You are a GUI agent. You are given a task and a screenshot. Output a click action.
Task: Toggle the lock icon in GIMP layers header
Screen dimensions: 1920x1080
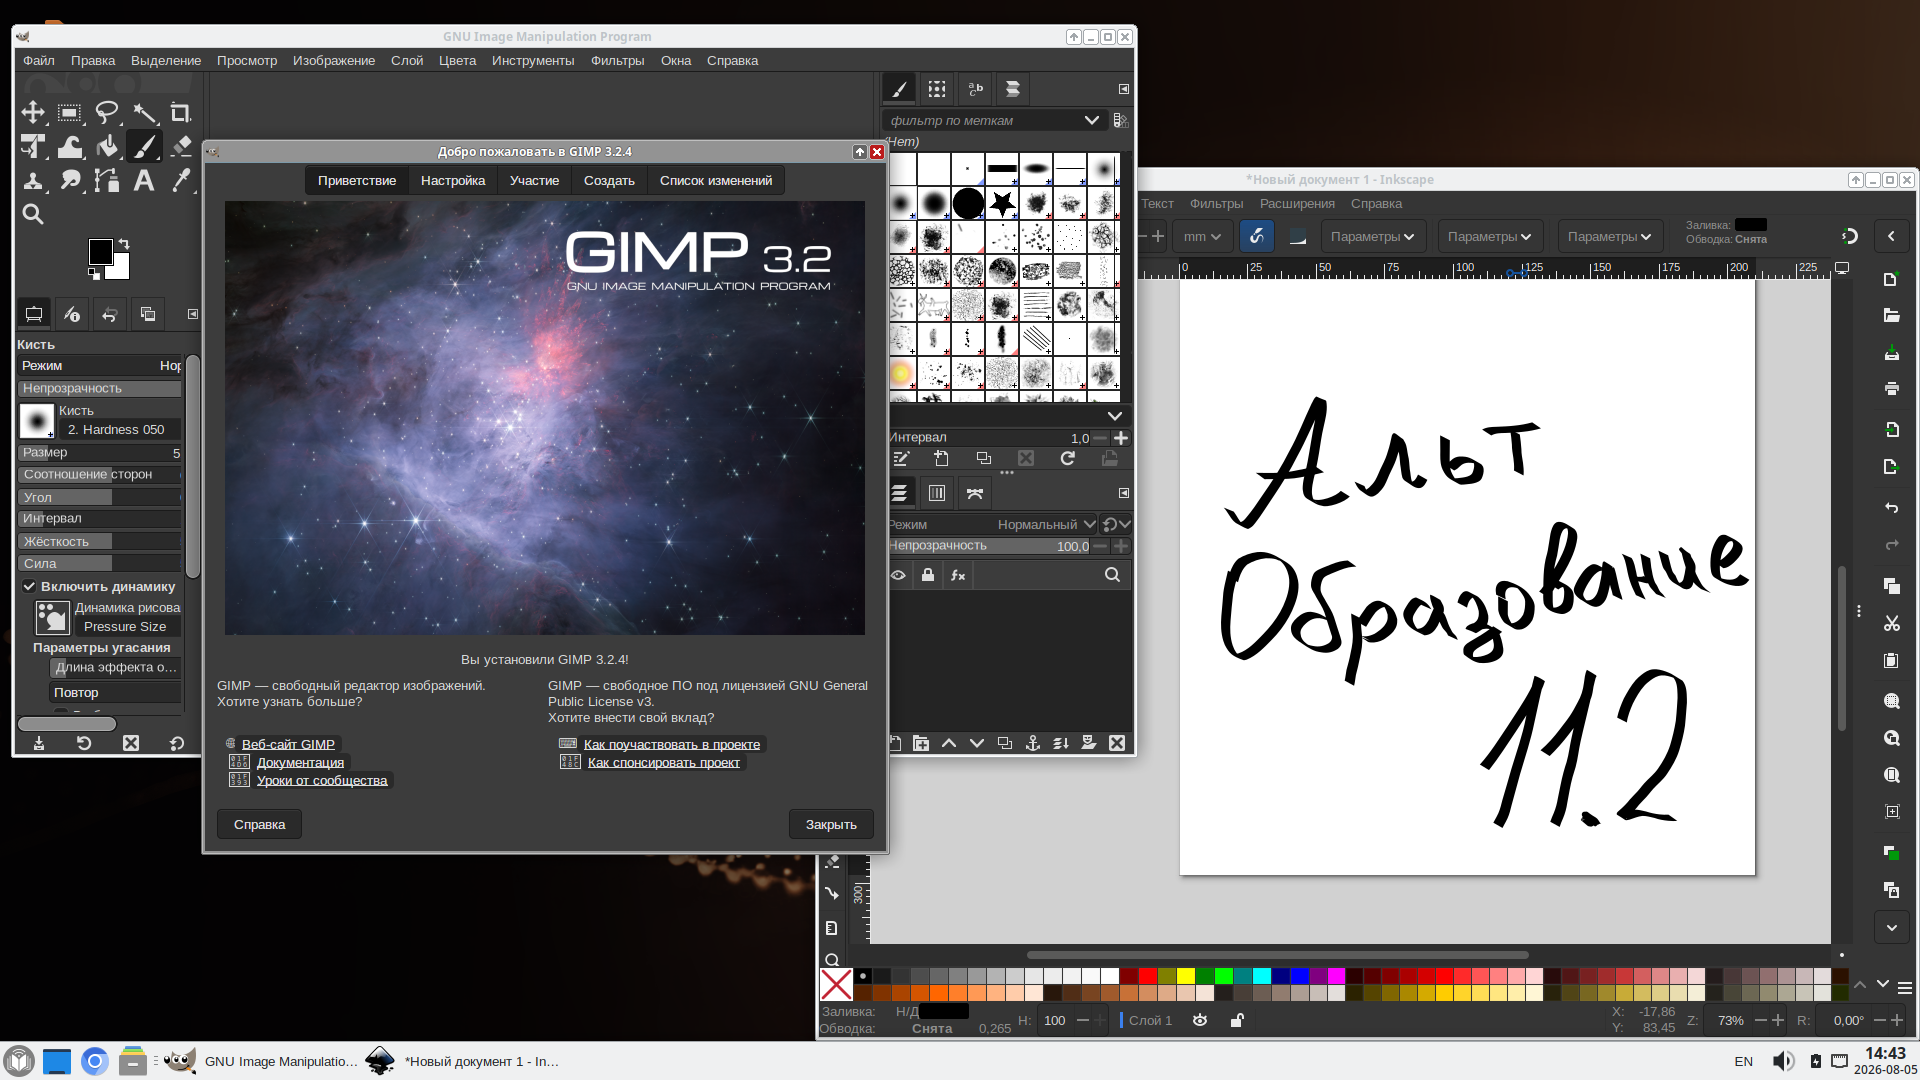928,575
